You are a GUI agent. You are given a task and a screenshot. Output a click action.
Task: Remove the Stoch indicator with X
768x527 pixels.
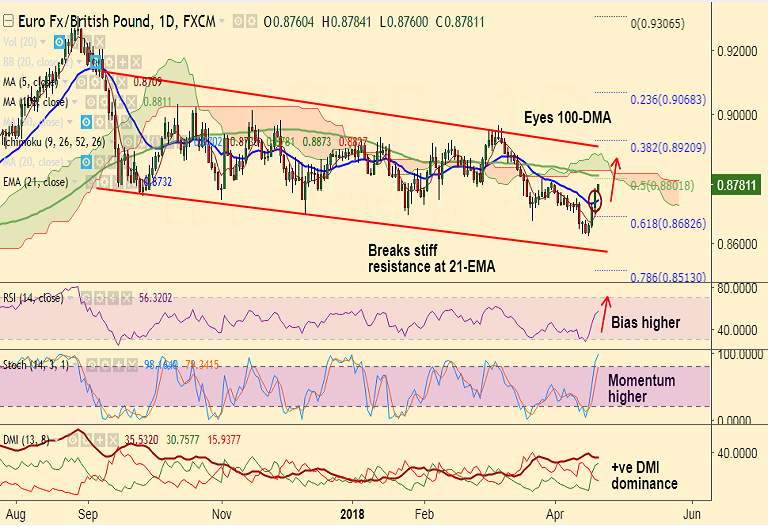131,365
